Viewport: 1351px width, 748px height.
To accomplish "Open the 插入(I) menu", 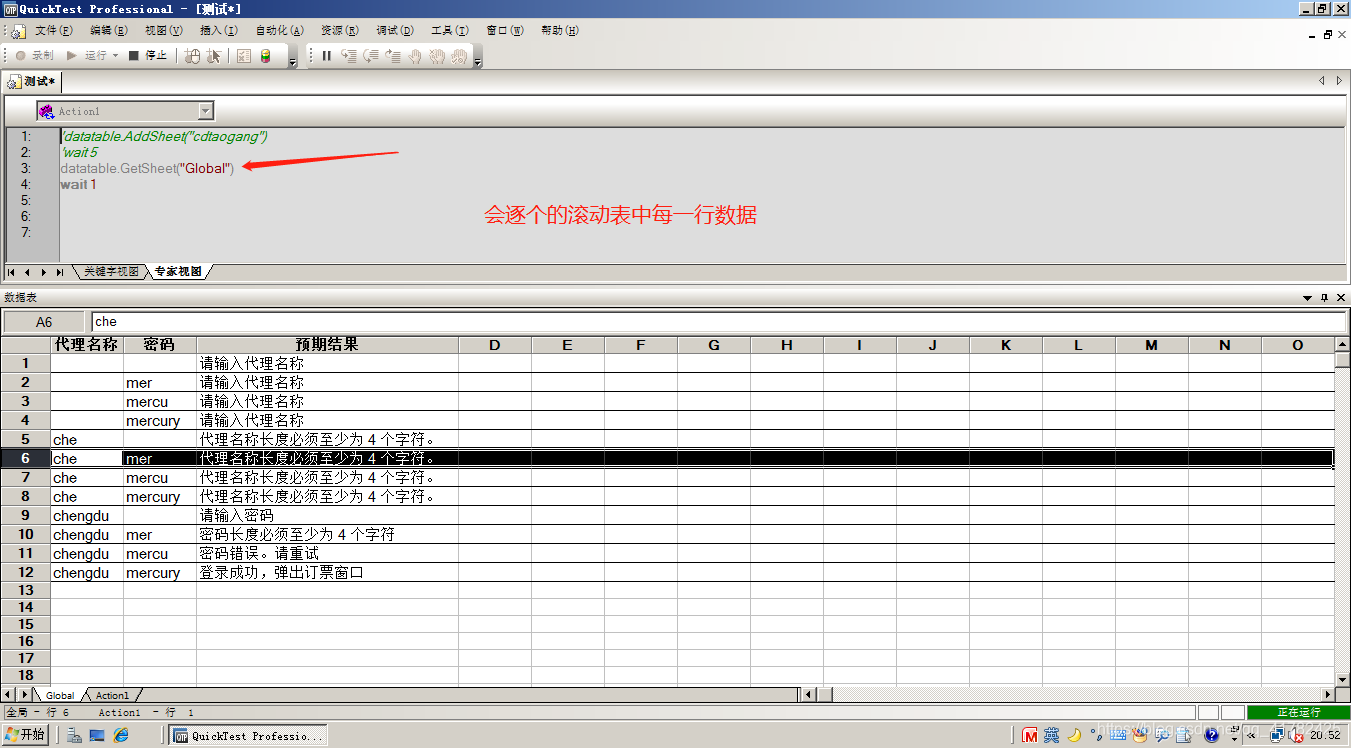I will [218, 31].
